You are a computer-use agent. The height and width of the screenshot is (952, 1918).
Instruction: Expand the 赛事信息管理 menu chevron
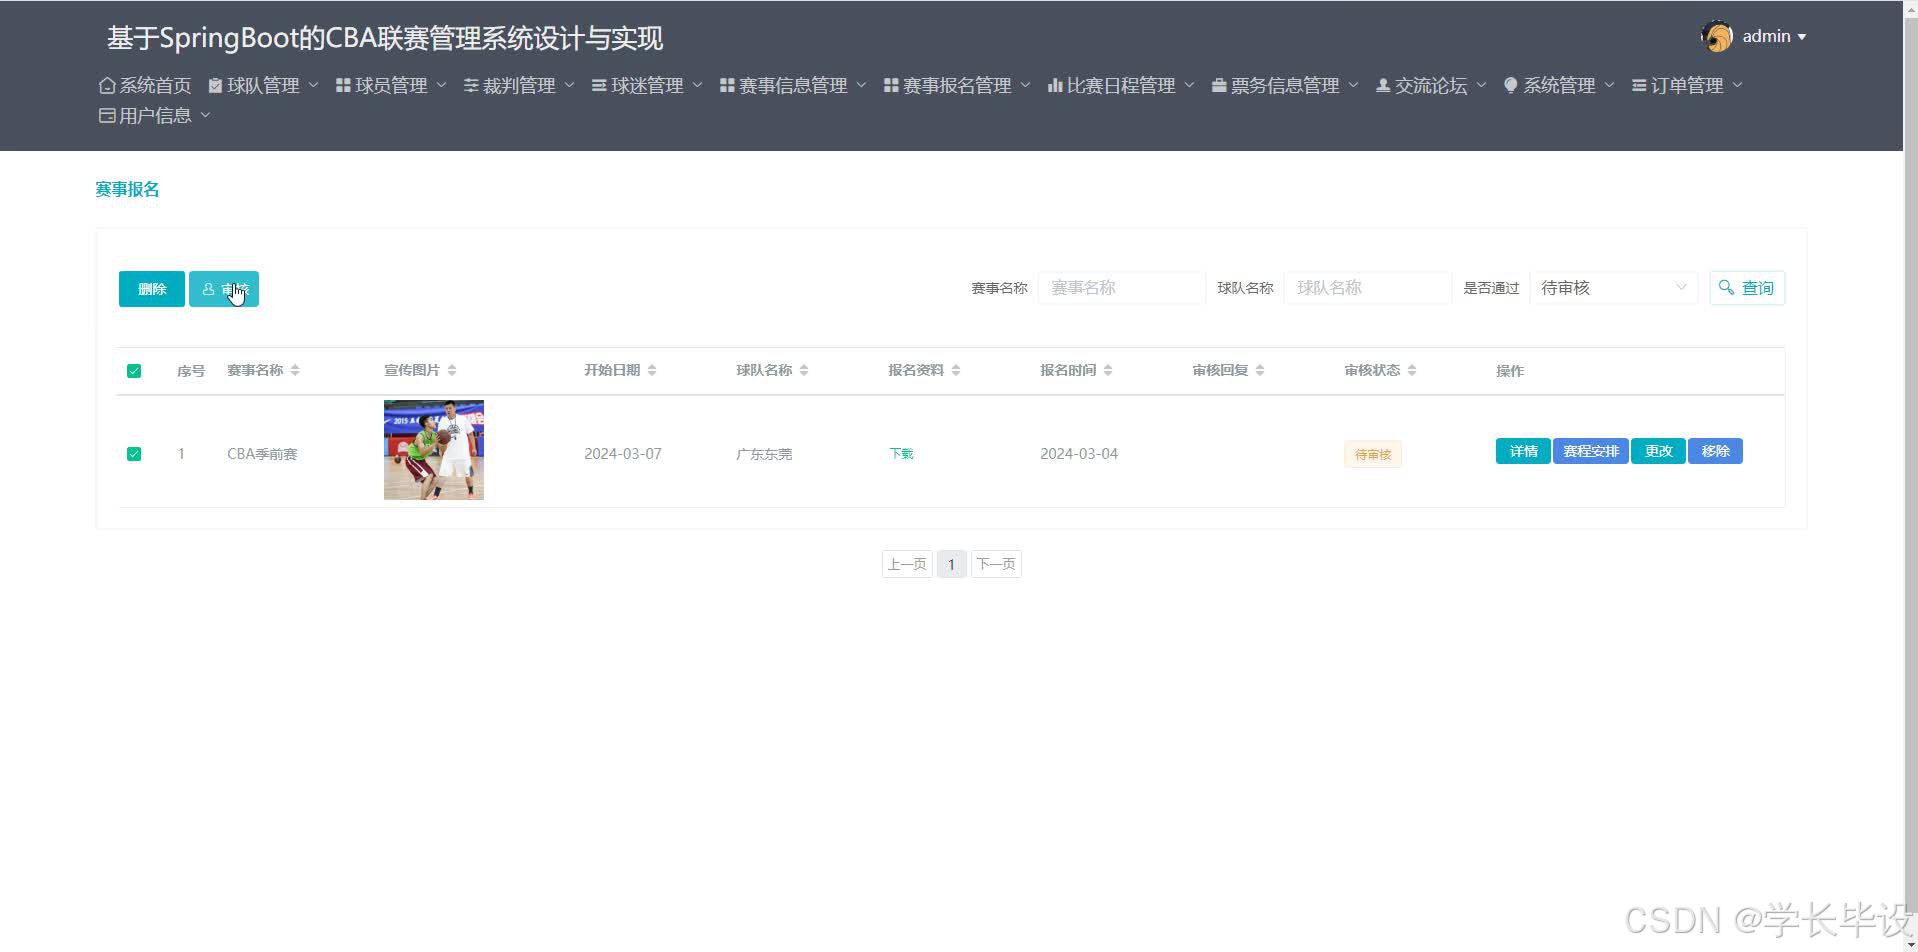861,86
